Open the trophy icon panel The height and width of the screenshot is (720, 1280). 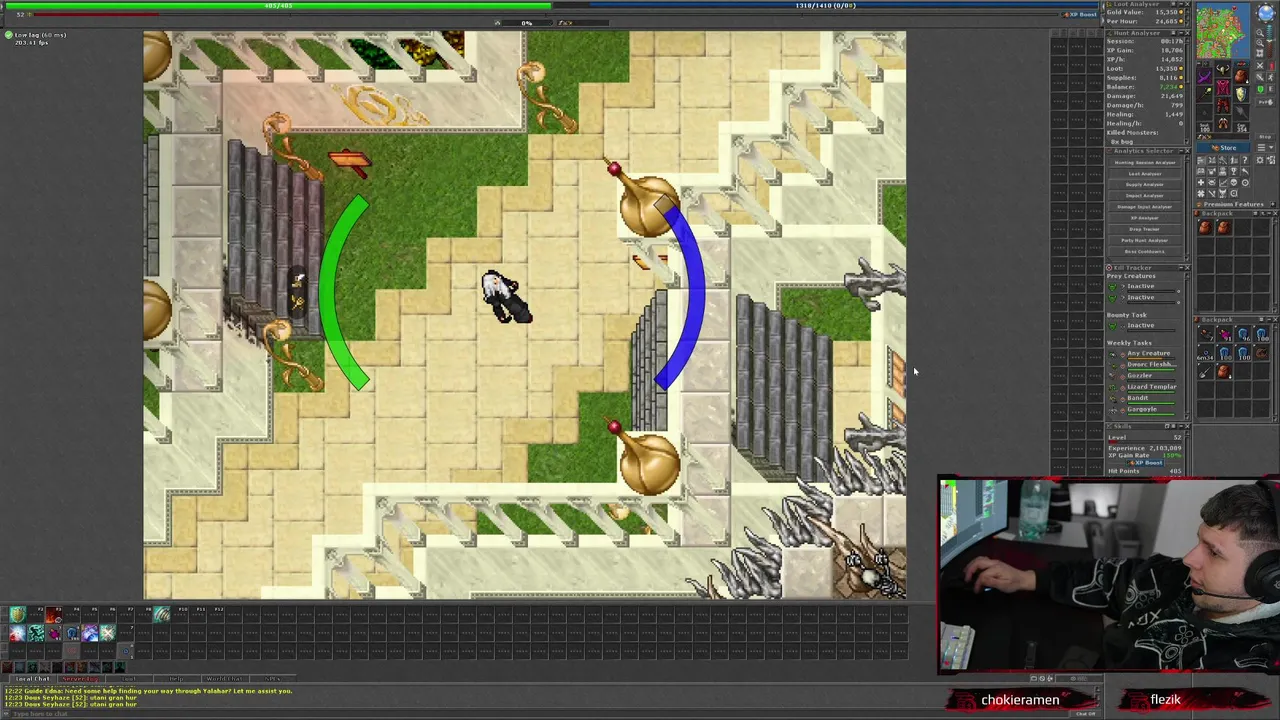click(x=1234, y=171)
